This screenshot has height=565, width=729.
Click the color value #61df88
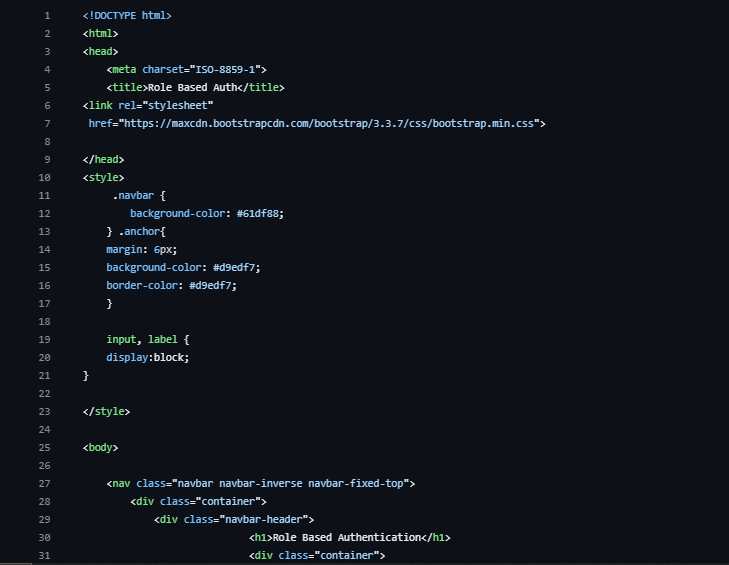click(x=258, y=214)
